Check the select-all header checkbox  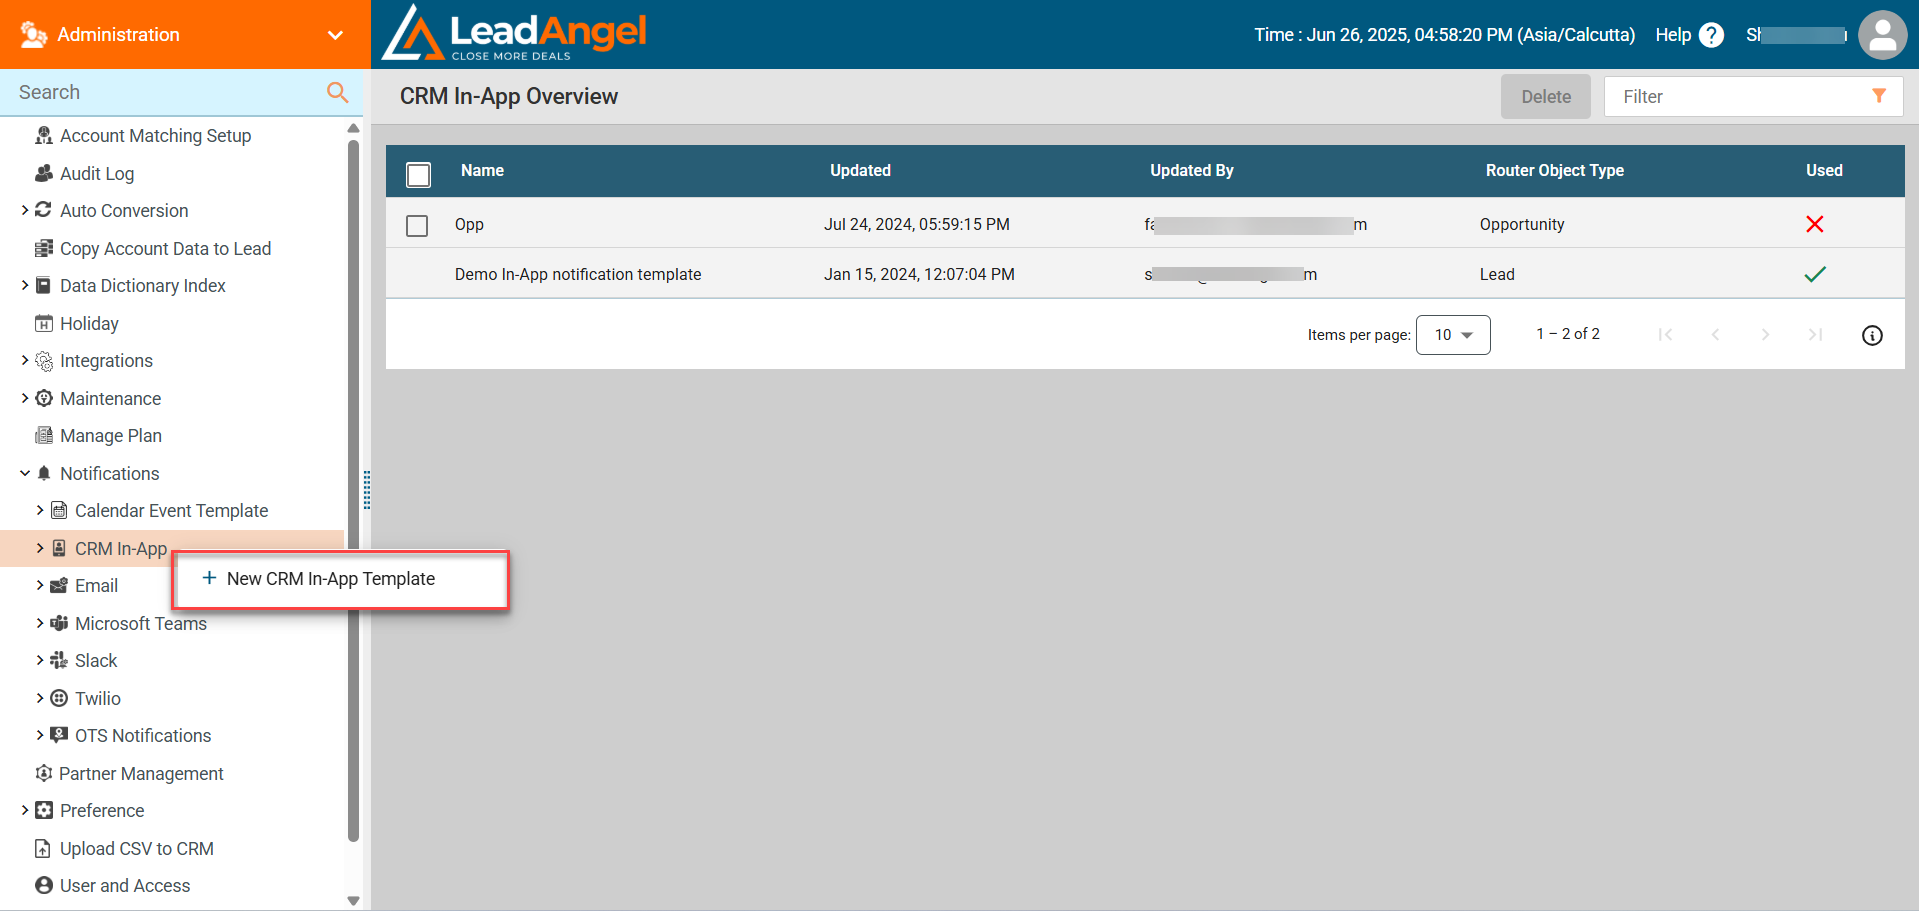coord(418,173)
